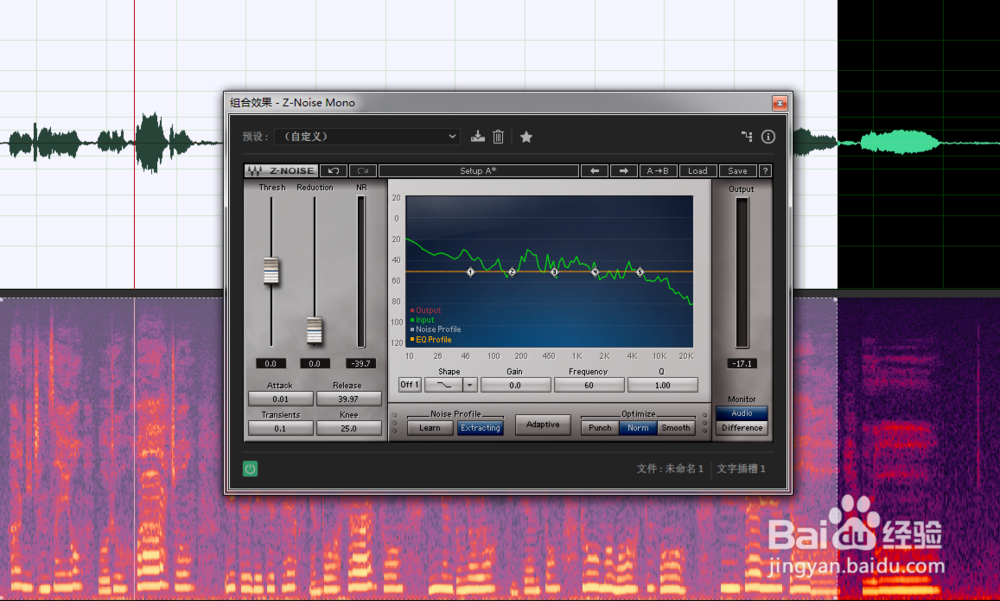
Task: Click the Waves Z-NOISE logo
Action: pyautogui.click(x=281, y=171)
